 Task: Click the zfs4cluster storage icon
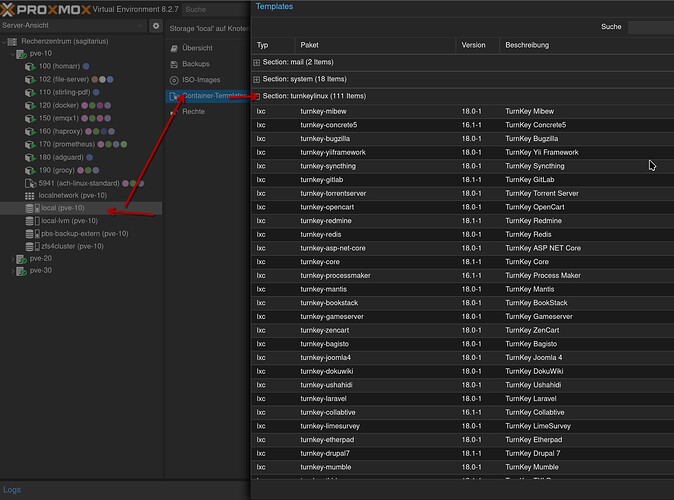tap(32, 246)
